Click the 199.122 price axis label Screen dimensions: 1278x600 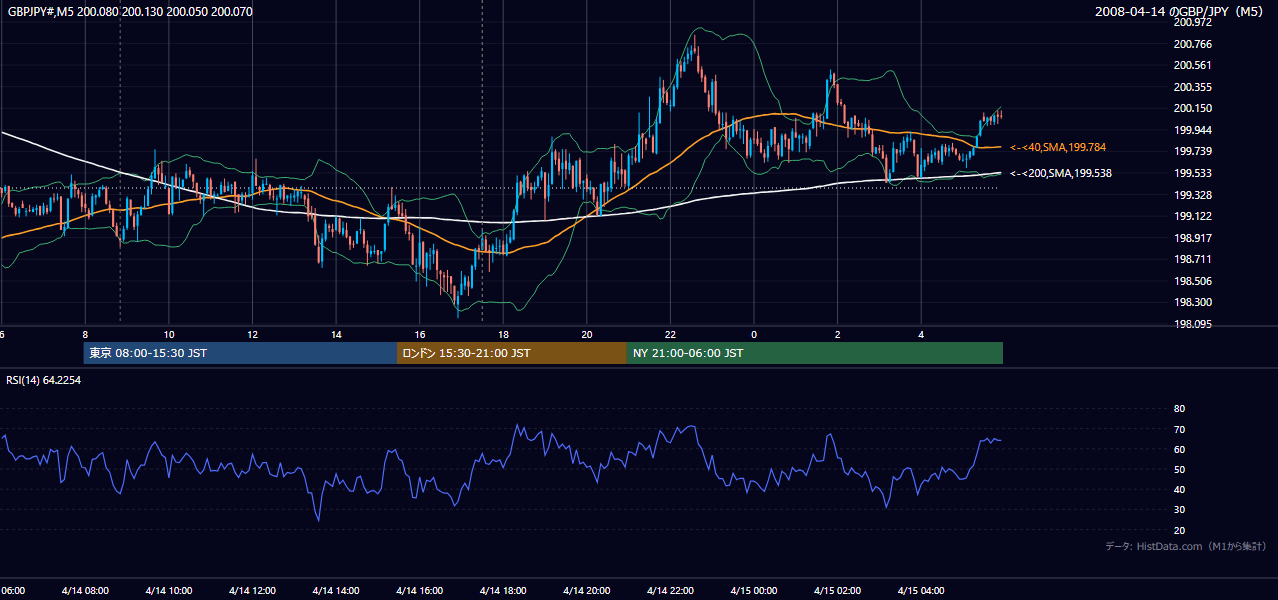(1191, 216)
